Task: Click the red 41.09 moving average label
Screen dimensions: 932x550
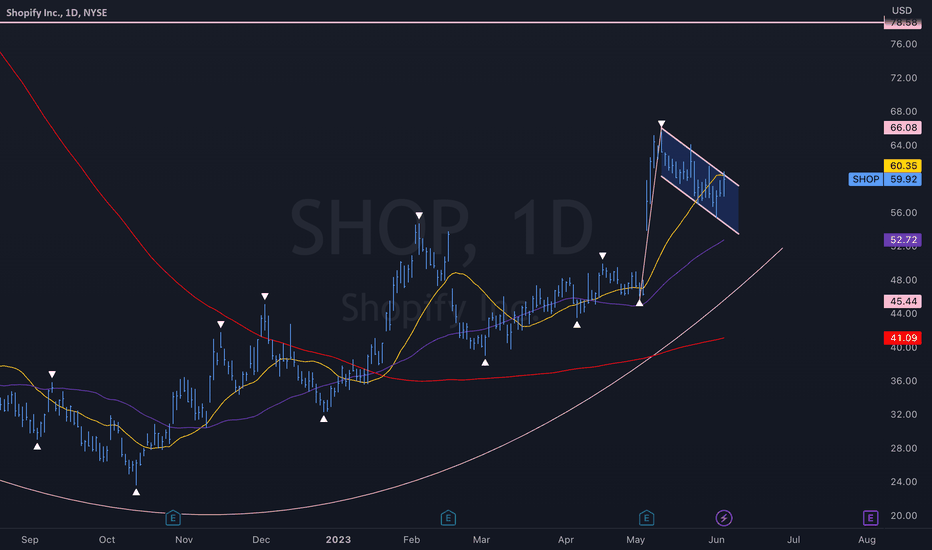Action: pos(903,338)
